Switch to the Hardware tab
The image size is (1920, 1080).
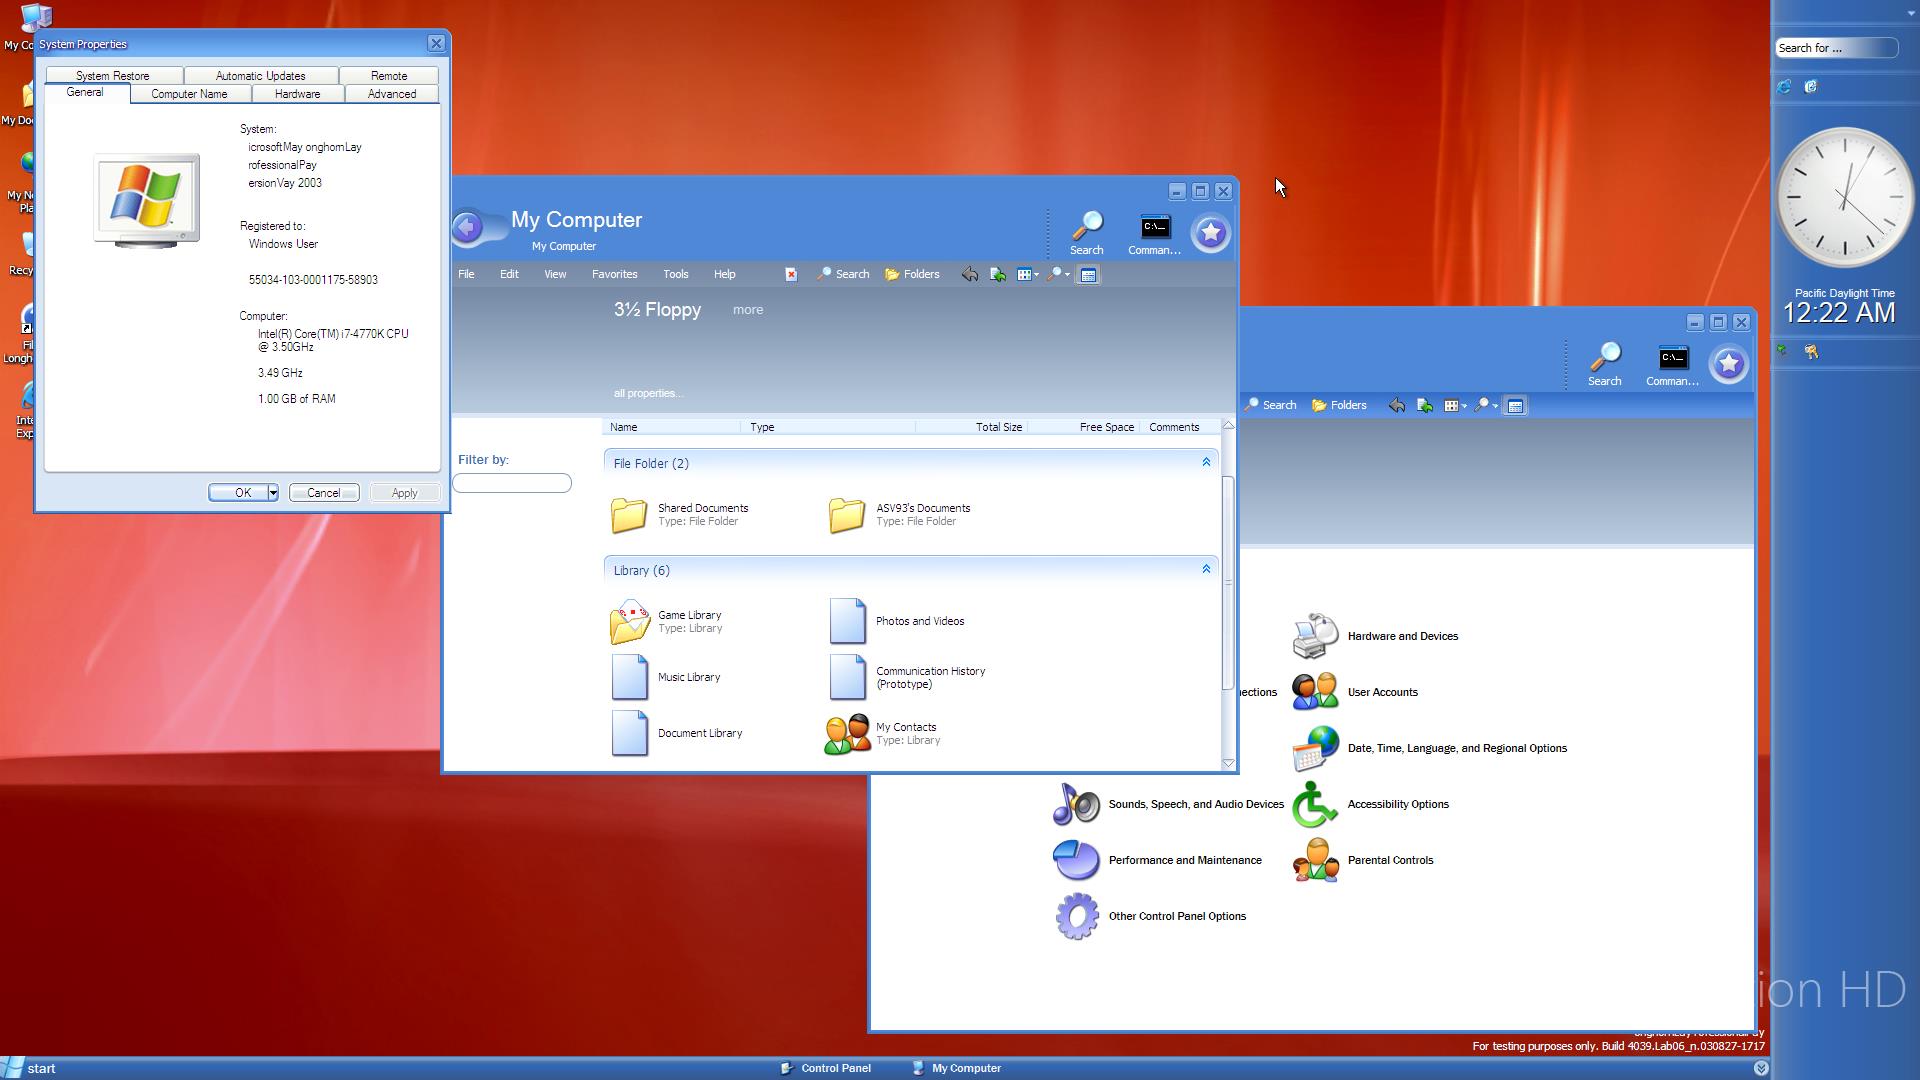(x=297, y=94)
